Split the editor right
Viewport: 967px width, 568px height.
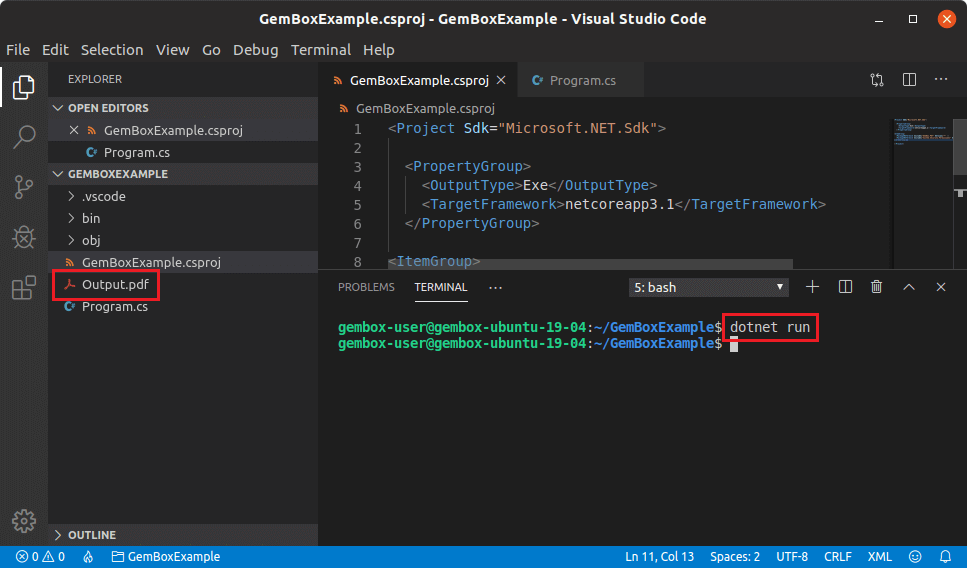[x=909, y=80]
